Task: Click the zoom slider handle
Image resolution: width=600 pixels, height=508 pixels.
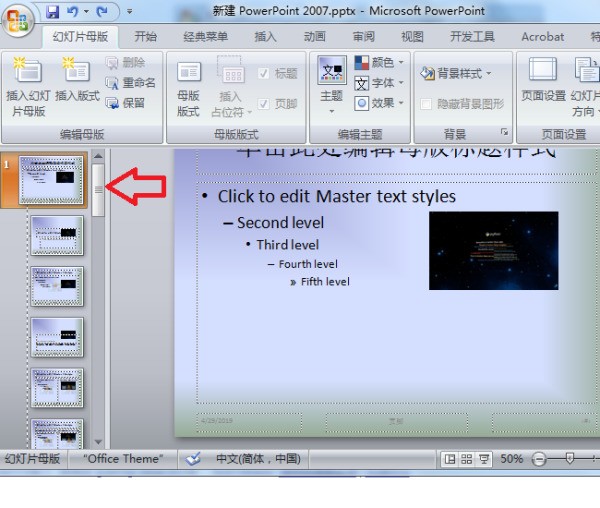Action: click(569, 459)
